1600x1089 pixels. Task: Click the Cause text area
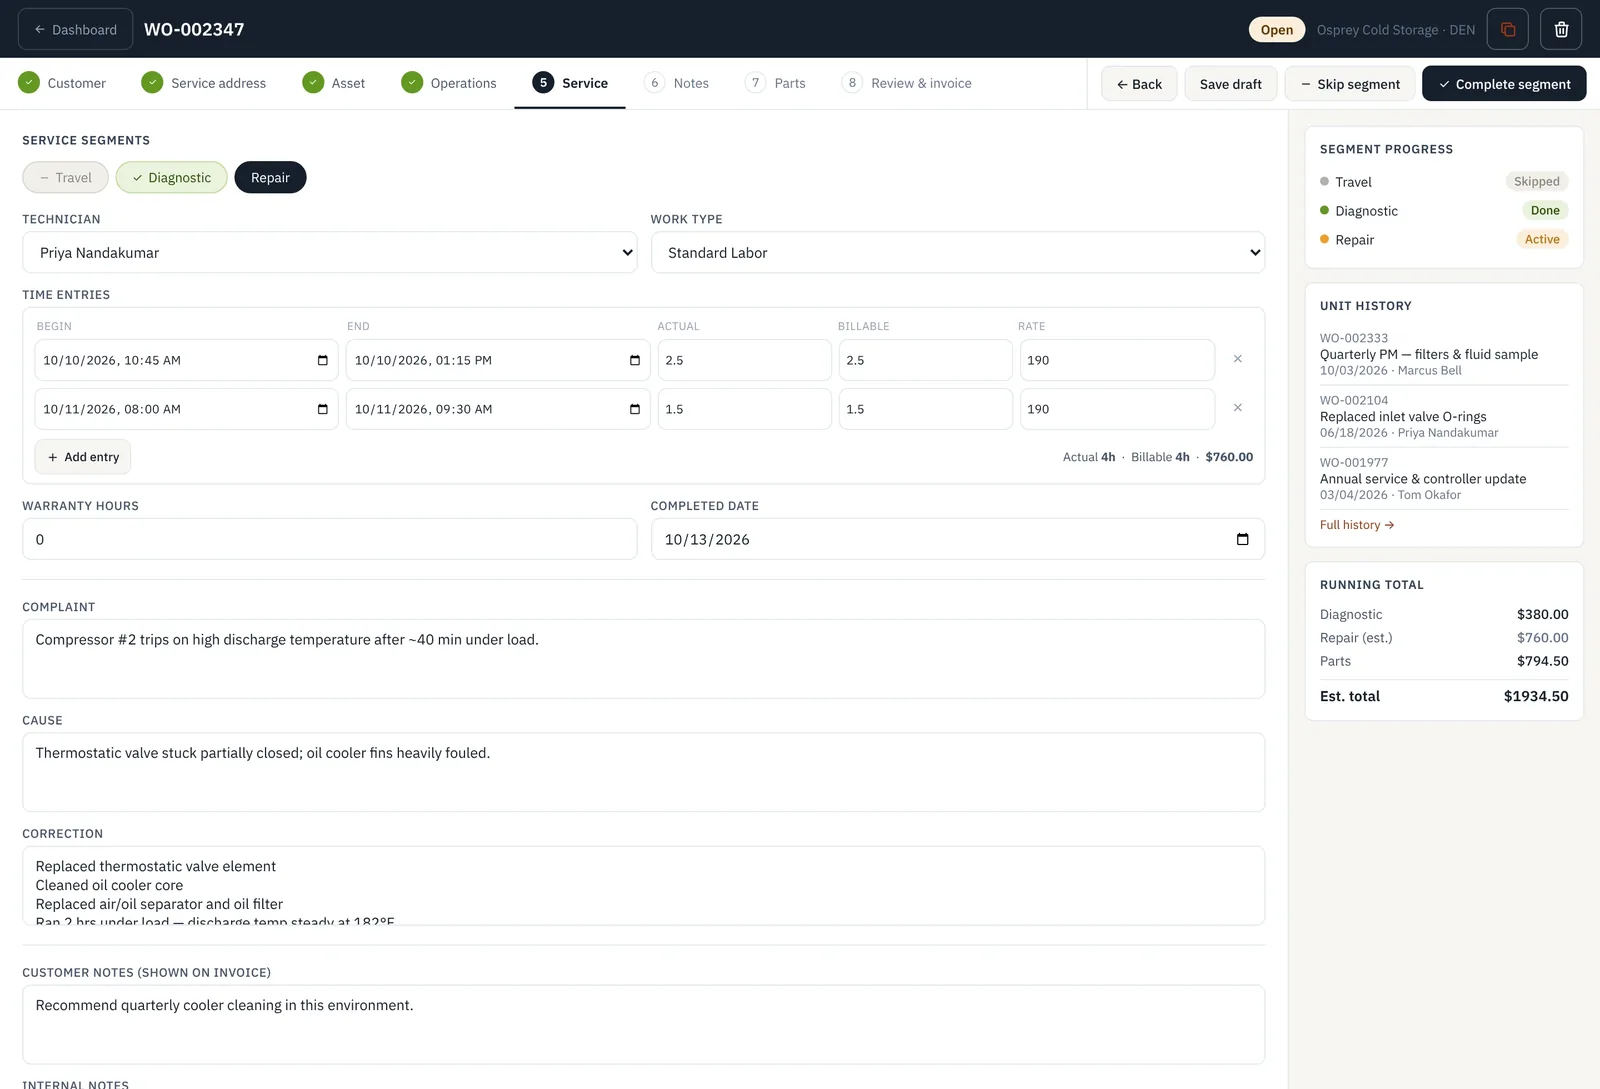pyautogui.click(x=643, y=772)
